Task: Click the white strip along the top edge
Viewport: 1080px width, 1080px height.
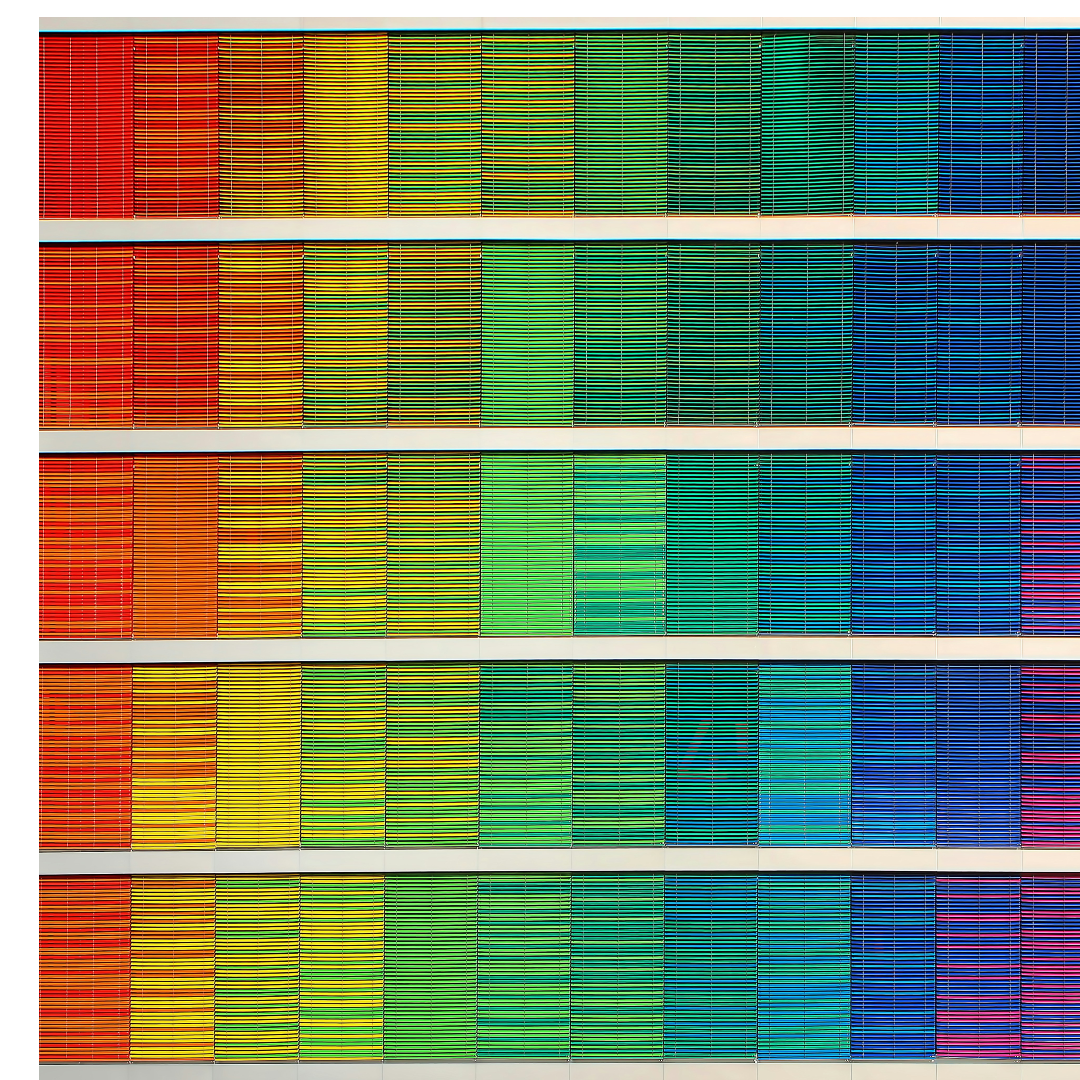Action: coord(560,23)
